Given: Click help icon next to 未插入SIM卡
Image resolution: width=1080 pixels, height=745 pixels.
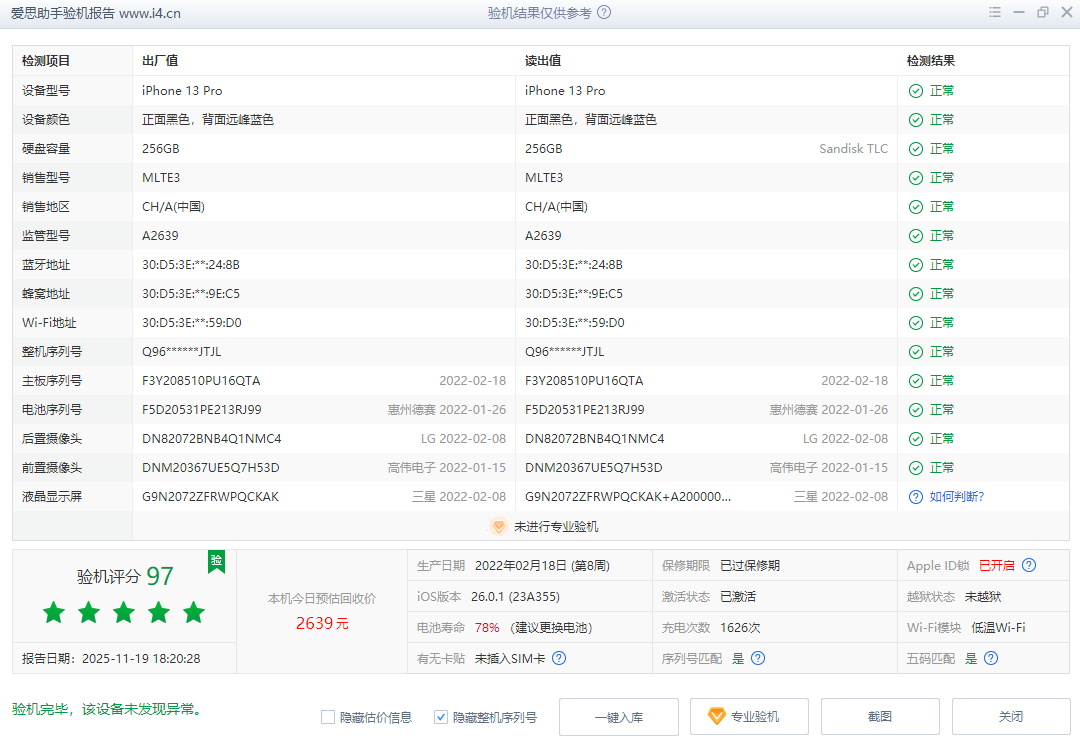Looking at the screenshot, I should pos(559,658).
